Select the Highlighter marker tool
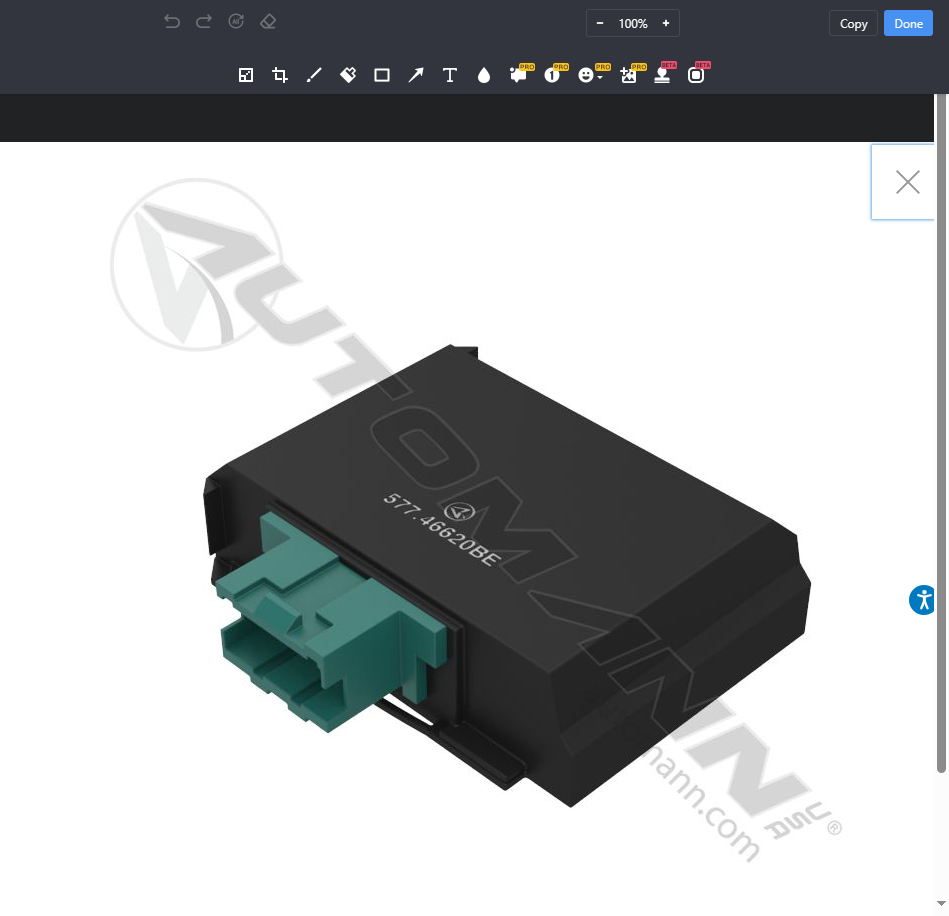The image size is (949, 916). pos(348,75)
